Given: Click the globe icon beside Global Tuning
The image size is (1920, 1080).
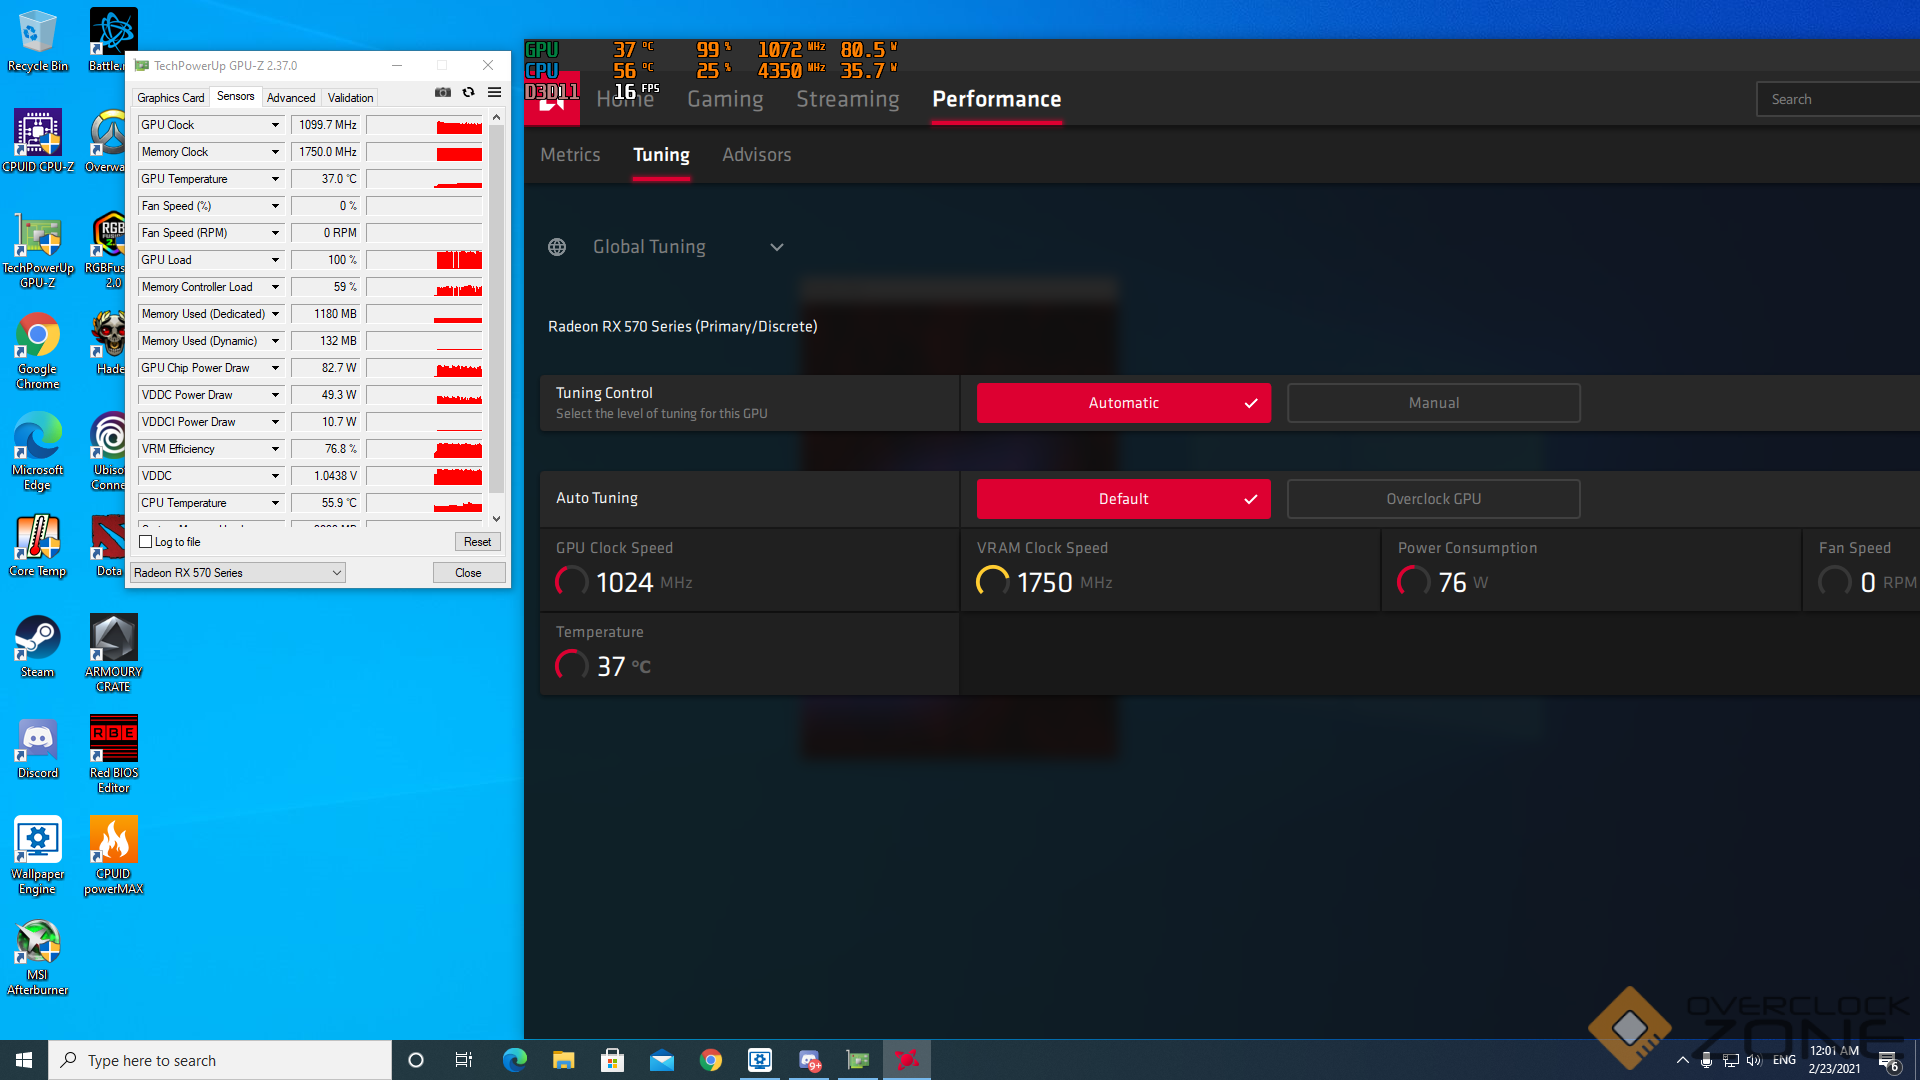Looking at the screenshot, I should click(557, 247).
